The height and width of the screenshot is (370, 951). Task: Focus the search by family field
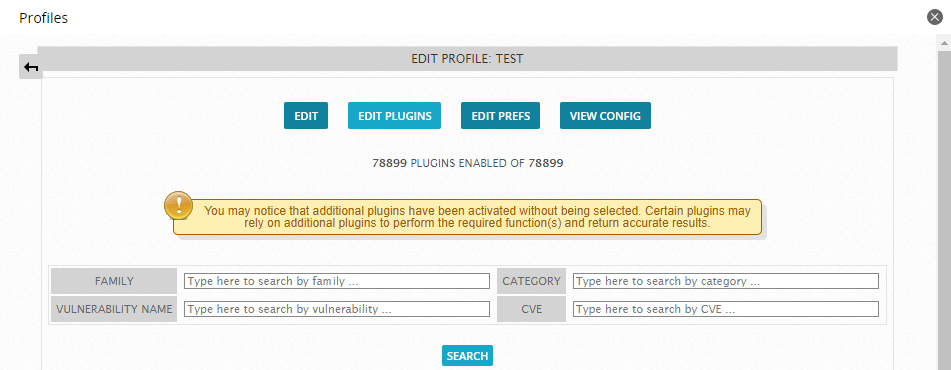337,281
